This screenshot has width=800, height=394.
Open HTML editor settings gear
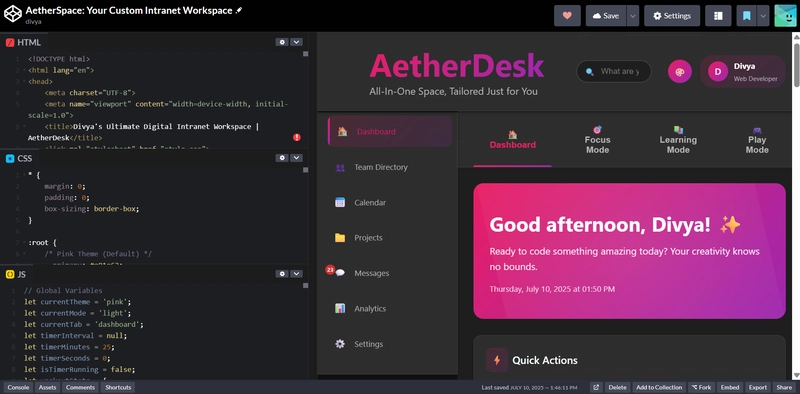282,42
